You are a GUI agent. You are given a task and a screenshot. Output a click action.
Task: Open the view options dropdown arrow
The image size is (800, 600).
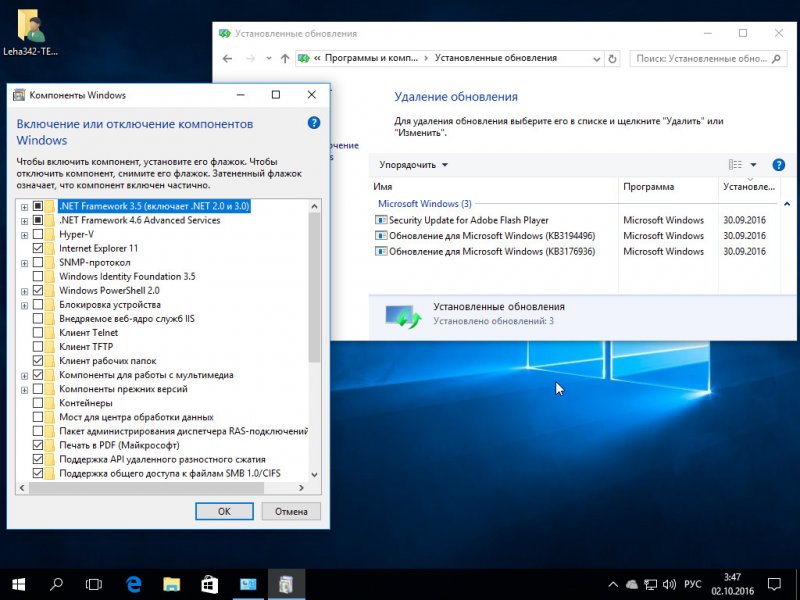point(753,165)
